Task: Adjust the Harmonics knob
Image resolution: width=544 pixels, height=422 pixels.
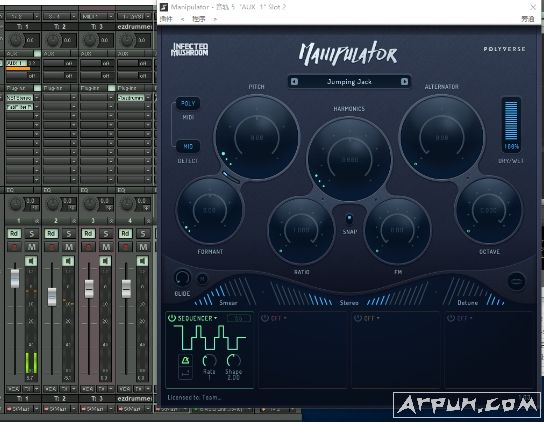Action: (349, 159)
